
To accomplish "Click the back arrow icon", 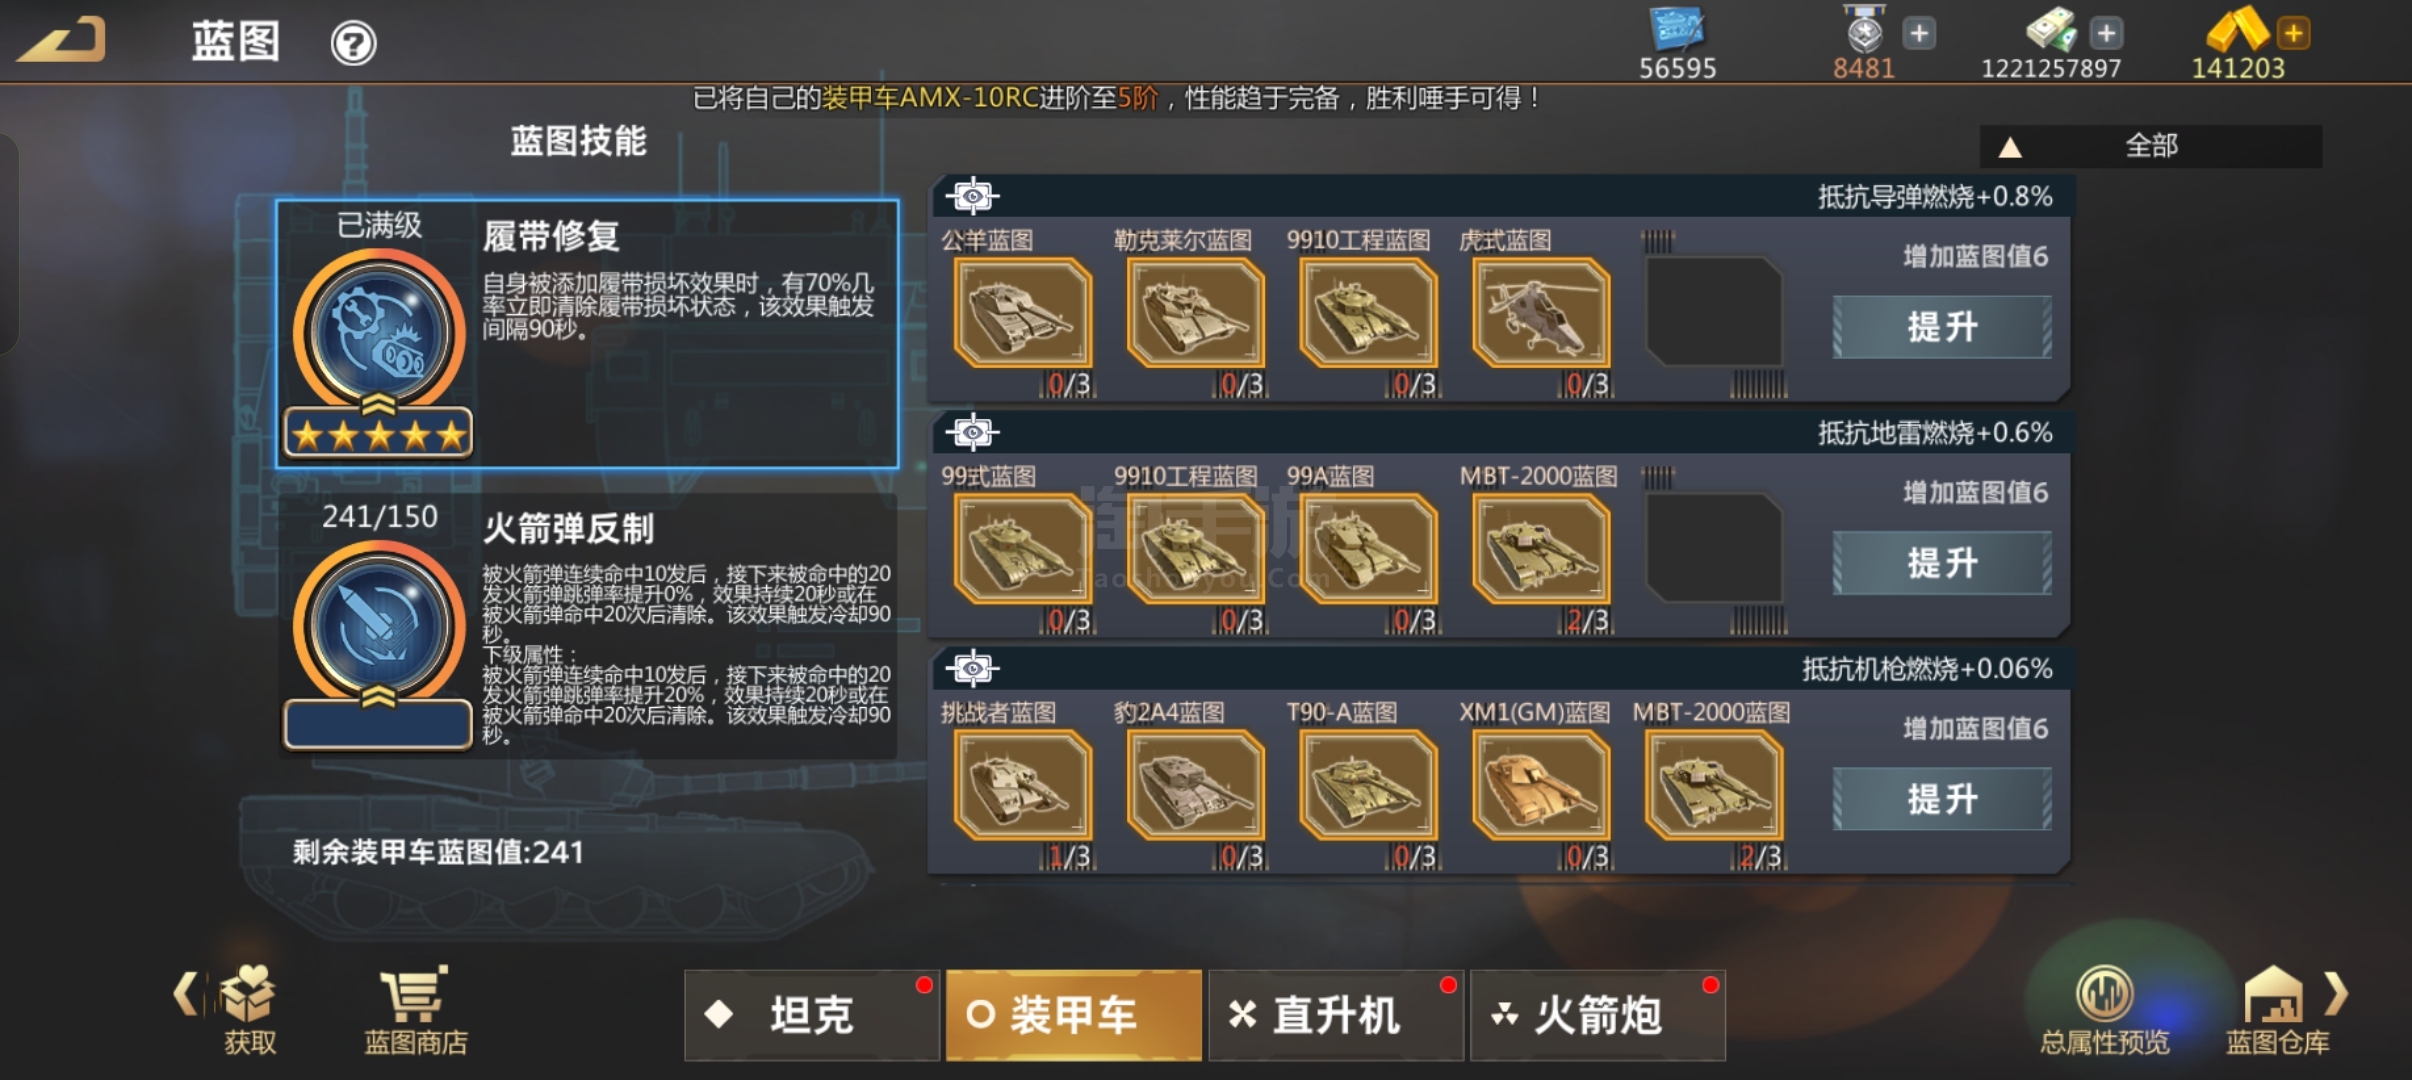I will (62, 40).
